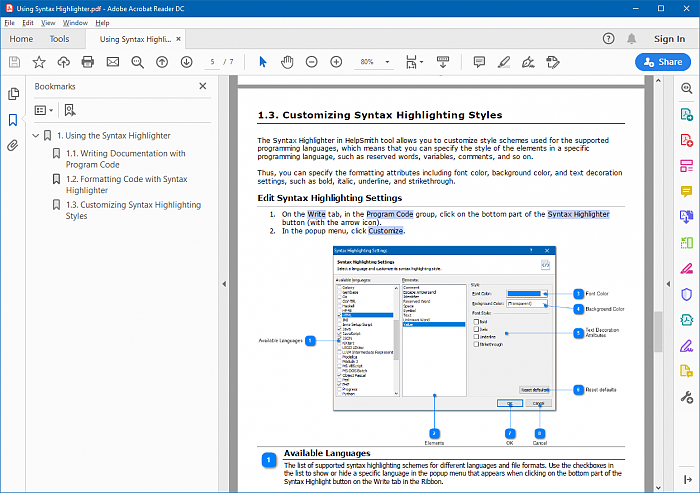
Task: Select the Hand pan tool
Action: click(287, 62)
